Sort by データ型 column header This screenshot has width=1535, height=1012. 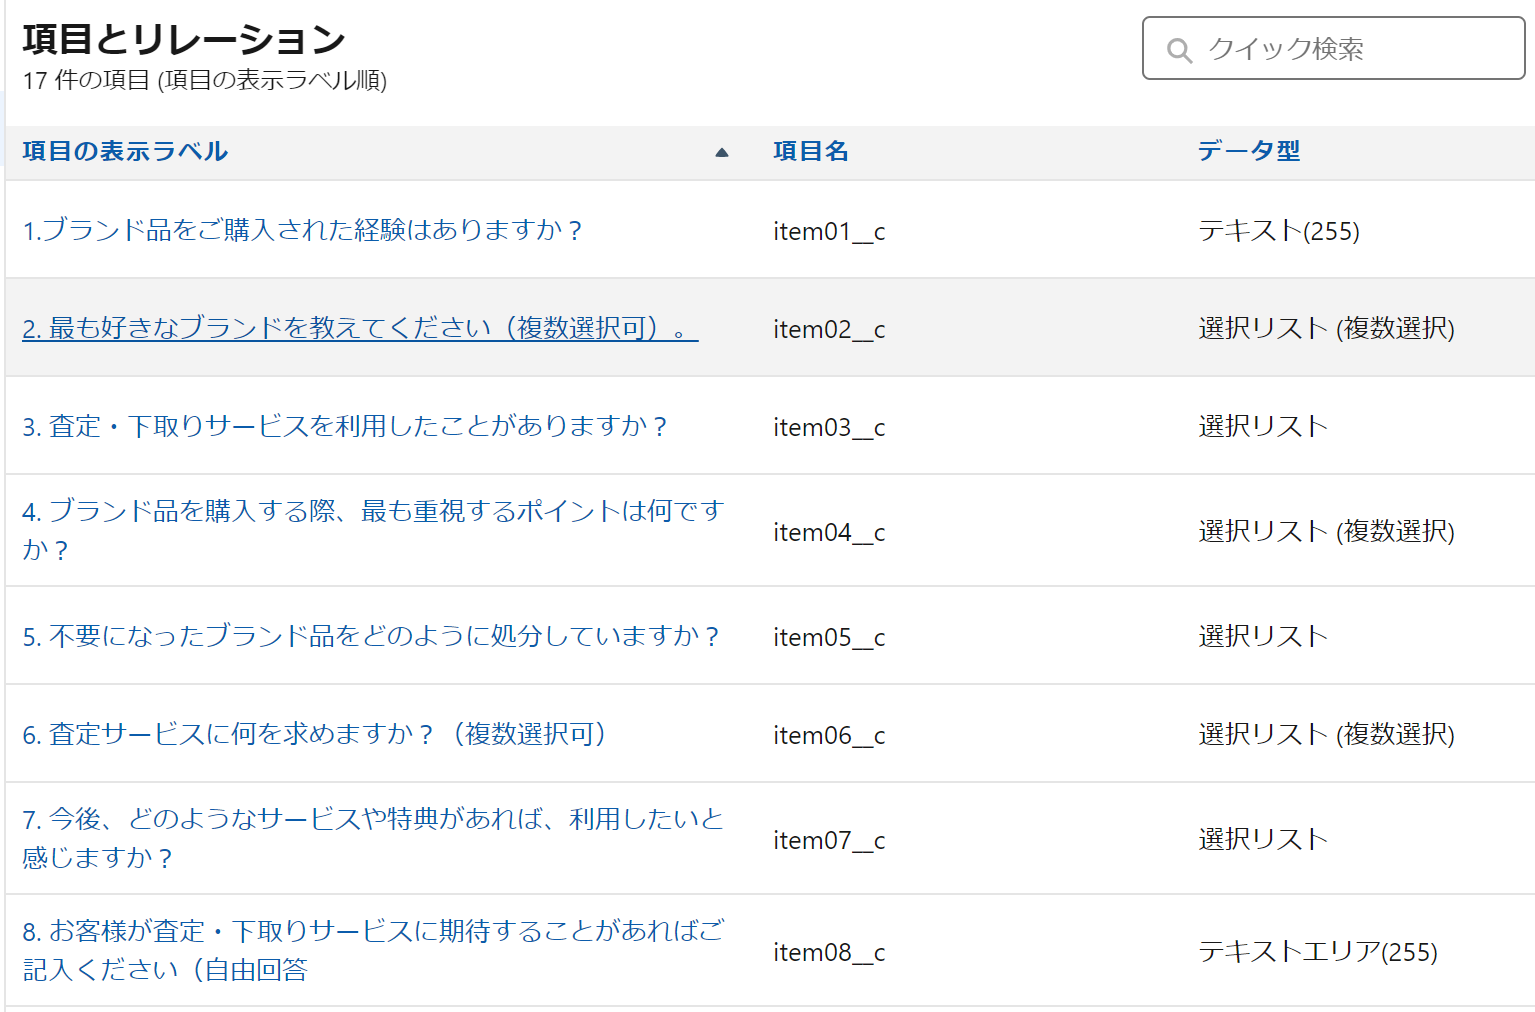1248,151
